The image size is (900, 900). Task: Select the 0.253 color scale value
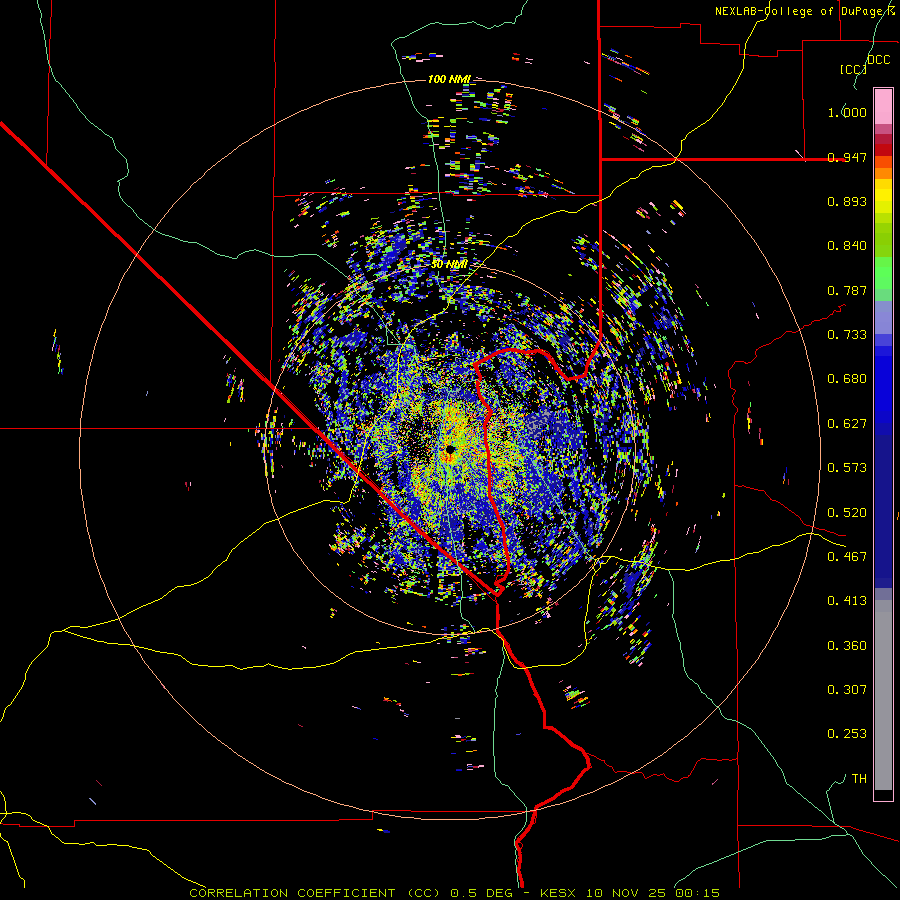pos(847,734)
